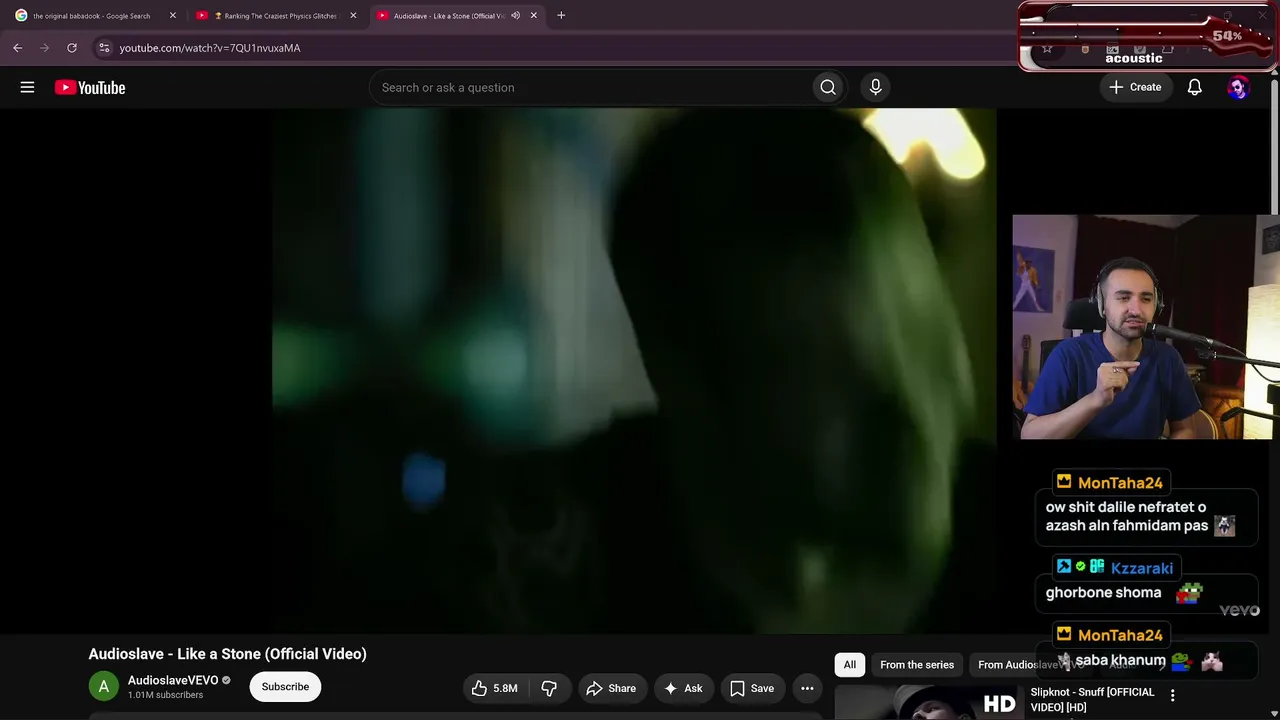Like the video with 5.8M likes
Screen dimensions: 1280x720
click(x=495, y=688)
